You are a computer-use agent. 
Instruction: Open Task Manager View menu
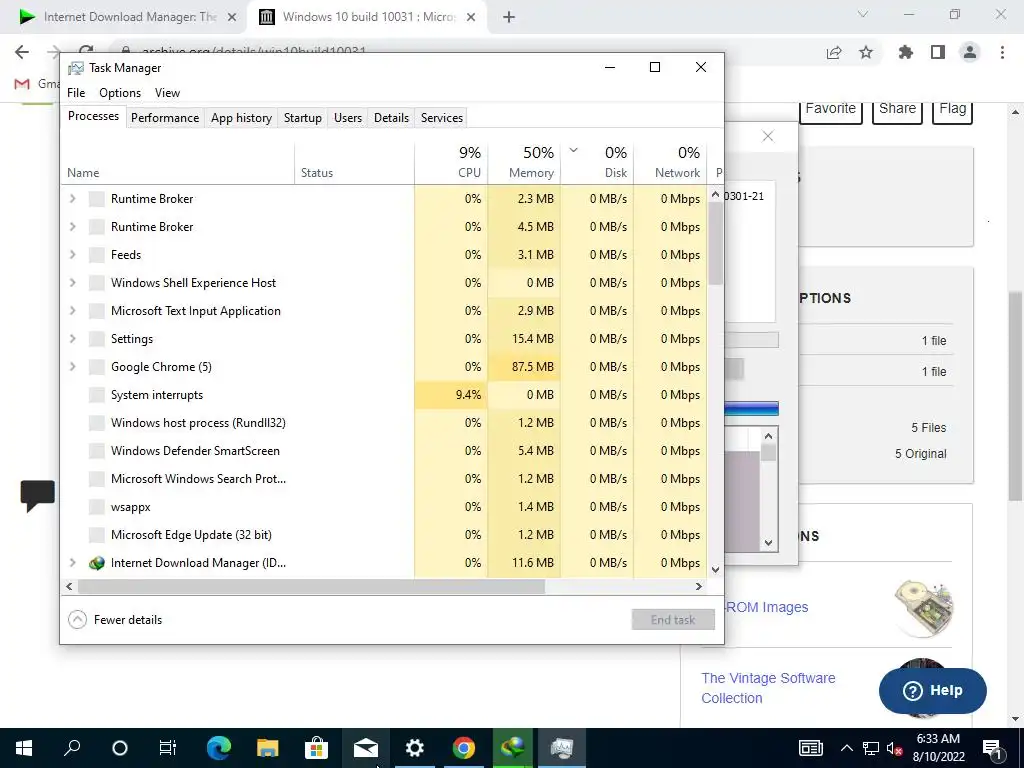(167, 93)
